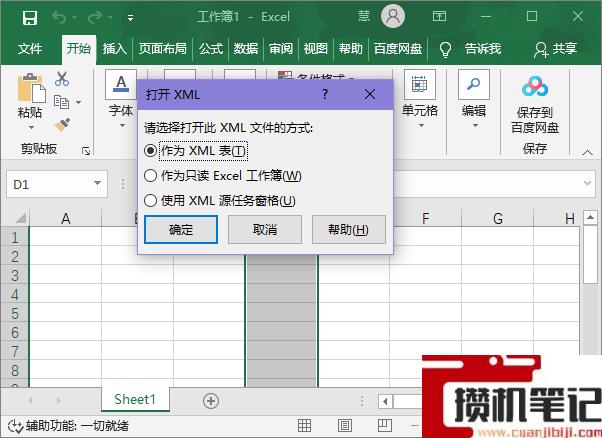Click the dialog question mark help
The width and height of the screenshot is (602, 438).
tap(325, 94)
